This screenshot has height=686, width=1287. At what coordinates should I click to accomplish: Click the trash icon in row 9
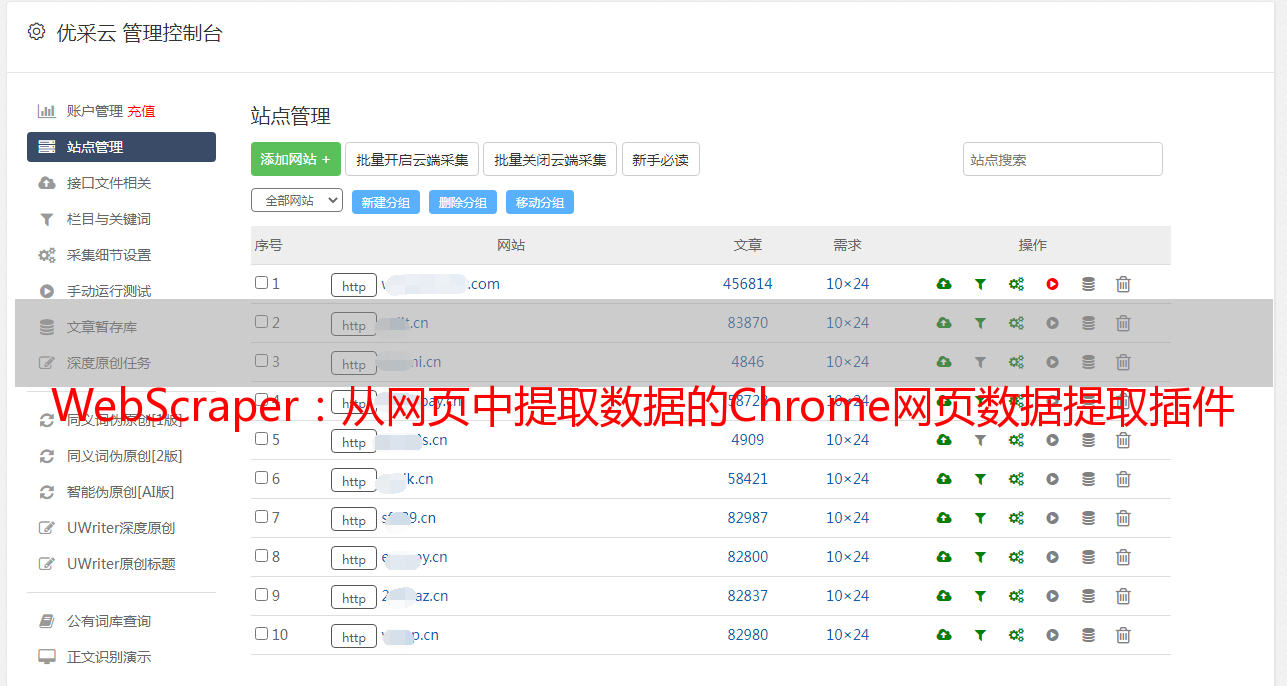[x=1123, y=596]
